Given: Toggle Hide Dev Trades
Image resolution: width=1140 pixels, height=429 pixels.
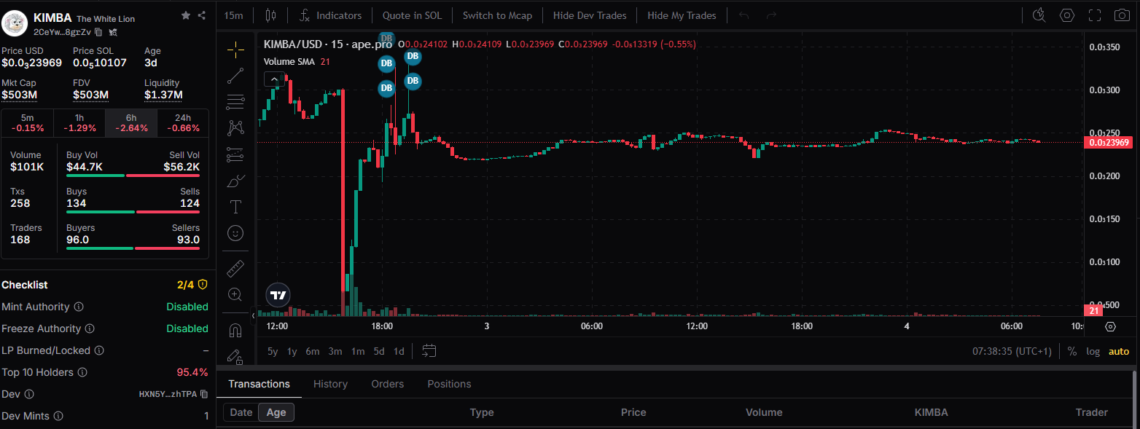Looking at the screenshot, I should (590, 15).
